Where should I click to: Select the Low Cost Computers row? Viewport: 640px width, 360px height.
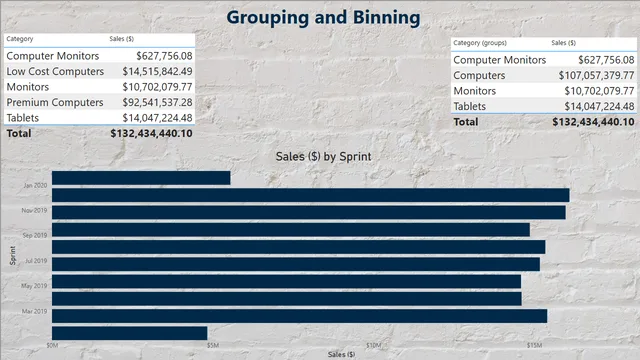point(100,71)
